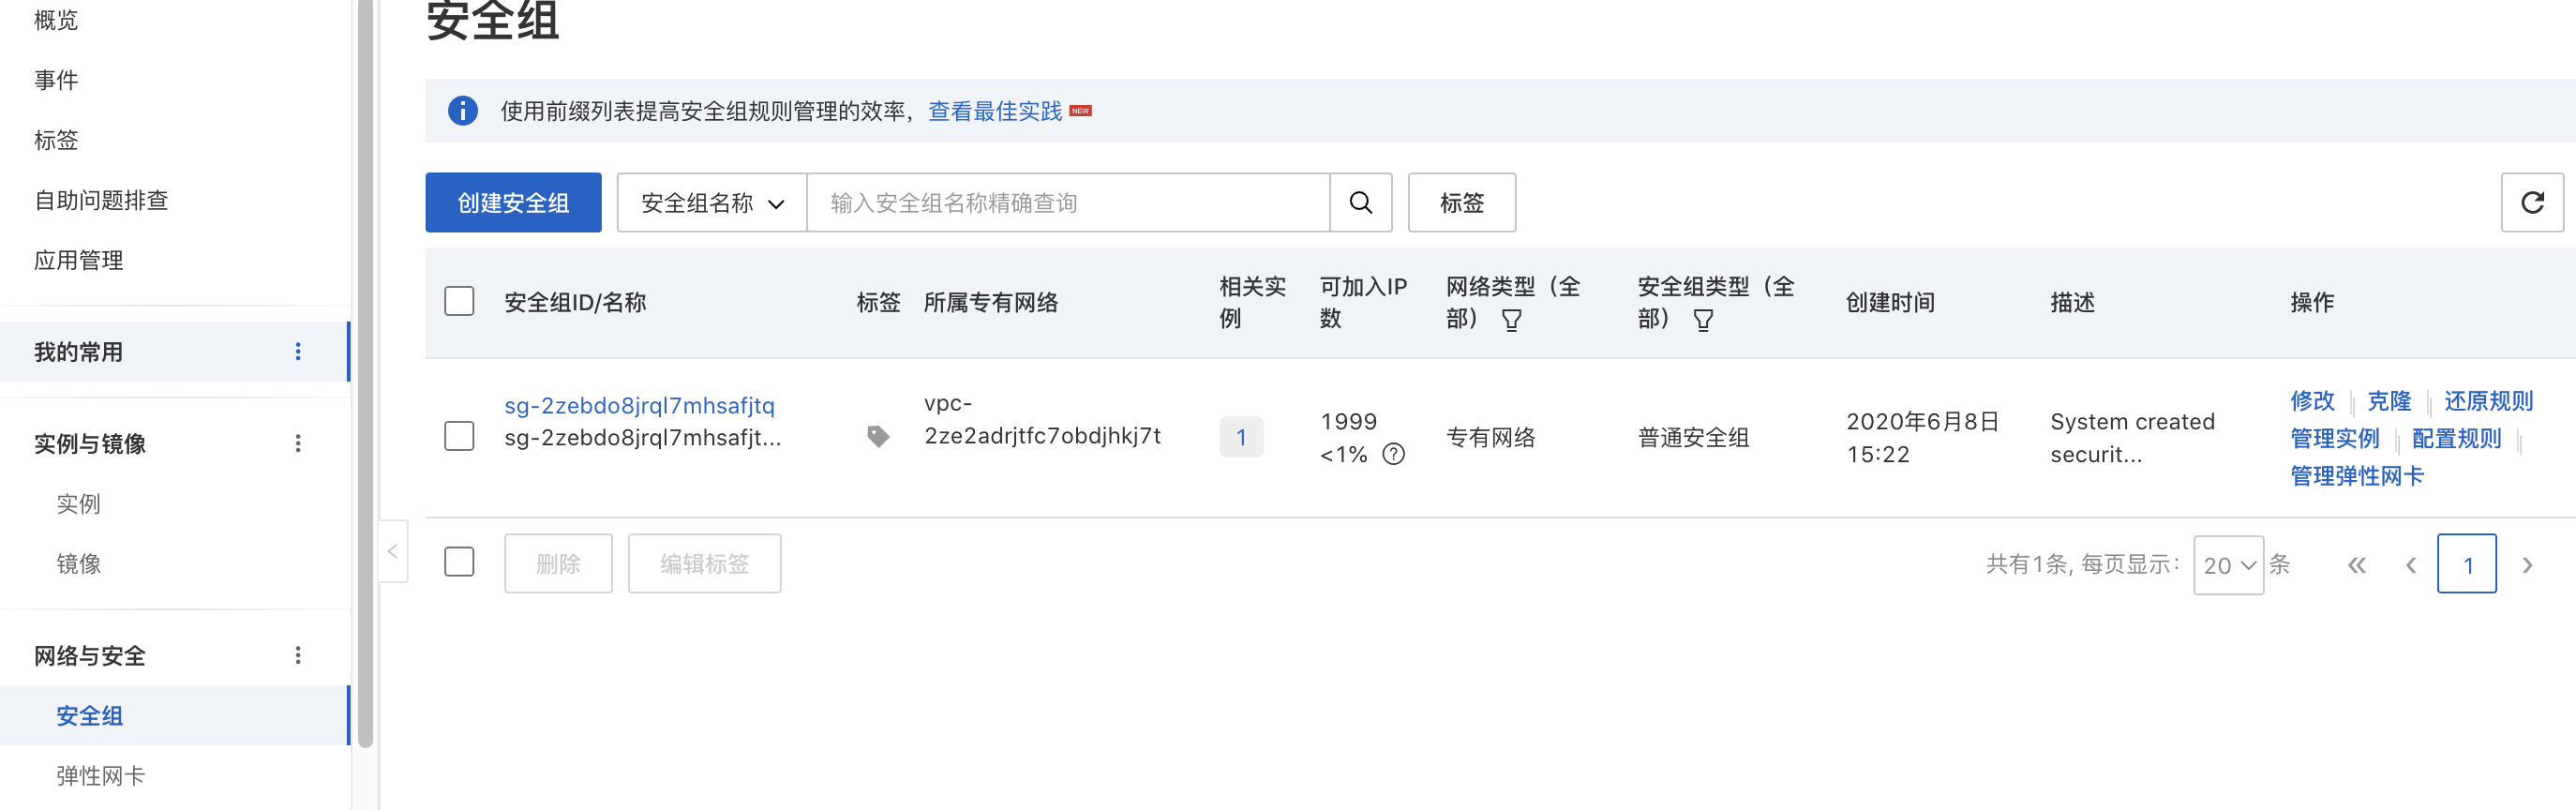Click the search magnifier icon
The image size is (2576, 810).
[1360, 203]
